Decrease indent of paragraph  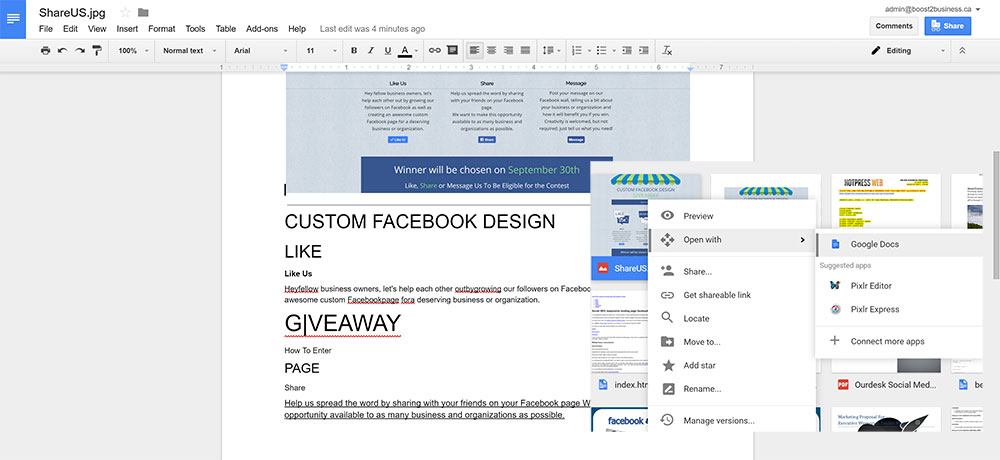coord(627,50)
